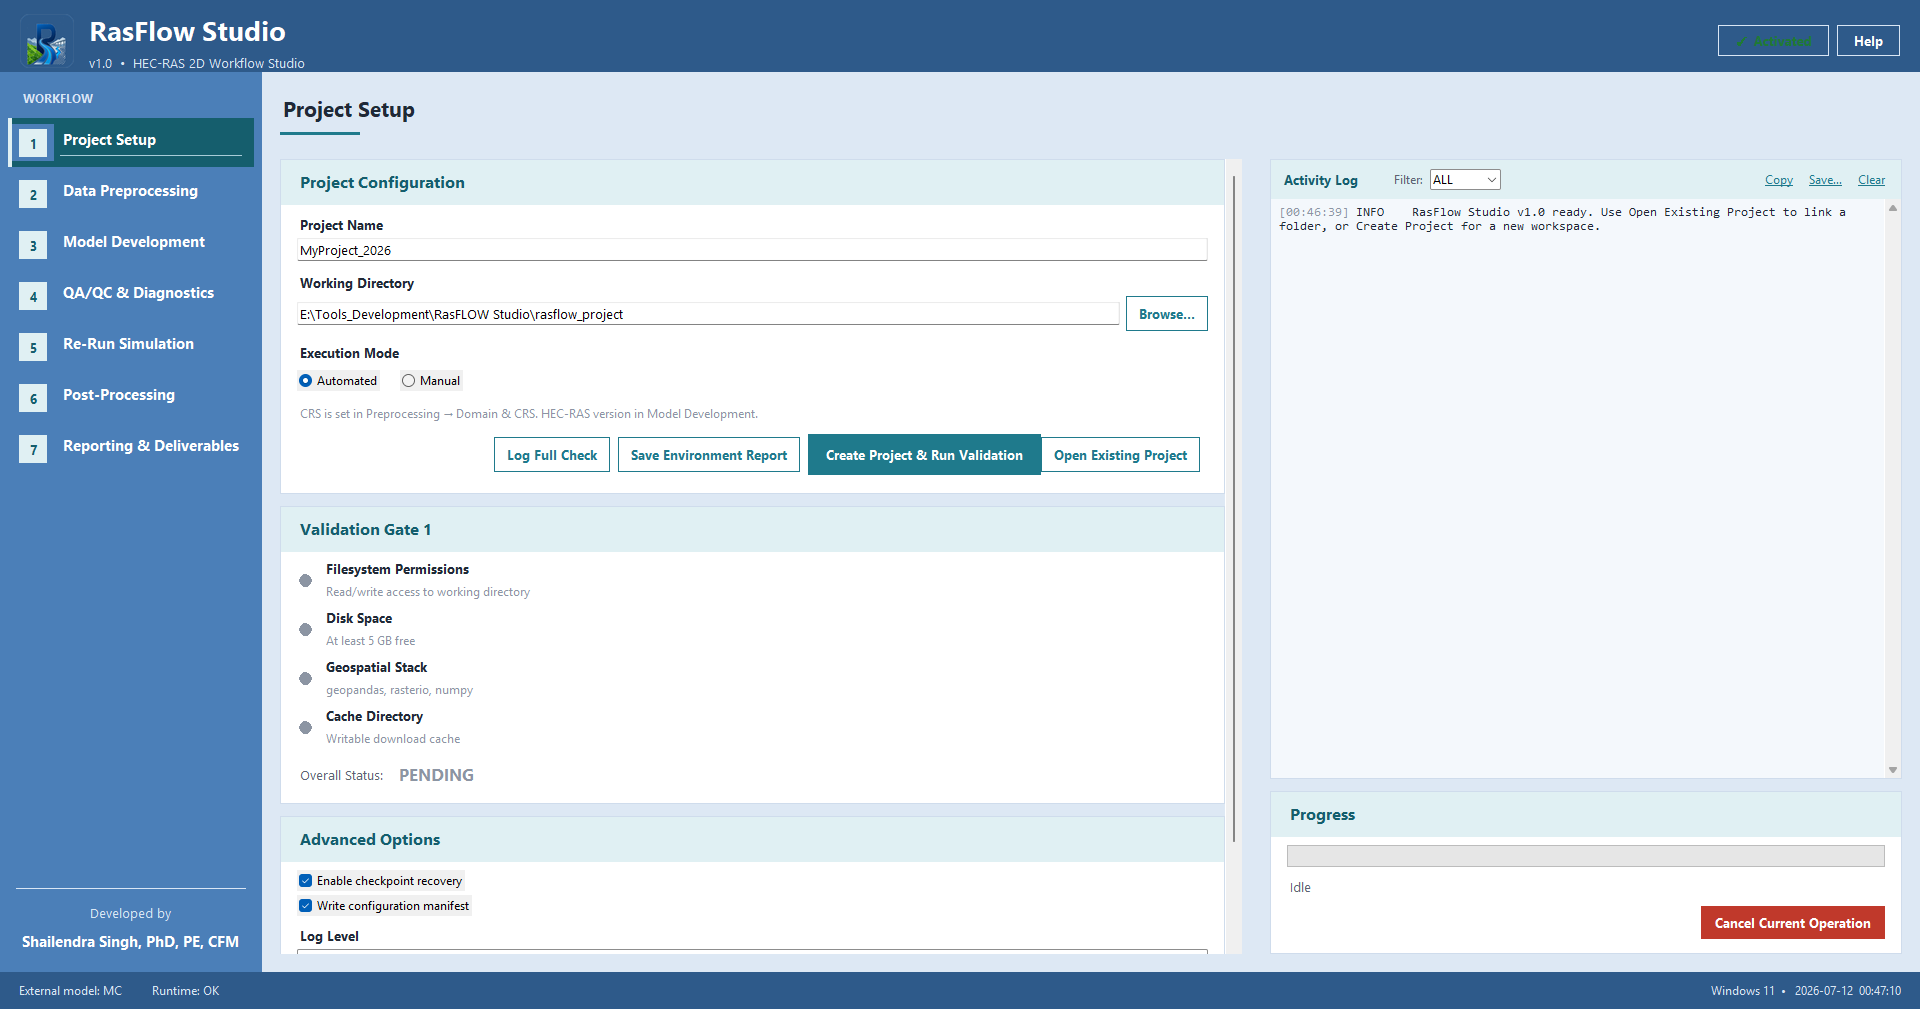
Task: Click step number 6 badge in workflow
Action: pyautogui.click(x=33, y=398)
